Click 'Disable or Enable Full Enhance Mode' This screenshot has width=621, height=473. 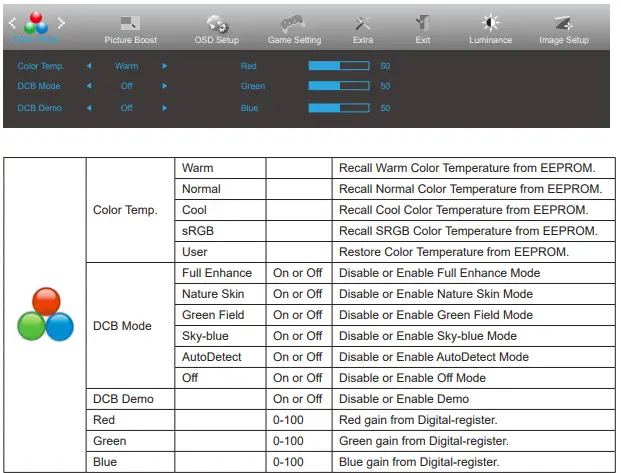[440, 273]
